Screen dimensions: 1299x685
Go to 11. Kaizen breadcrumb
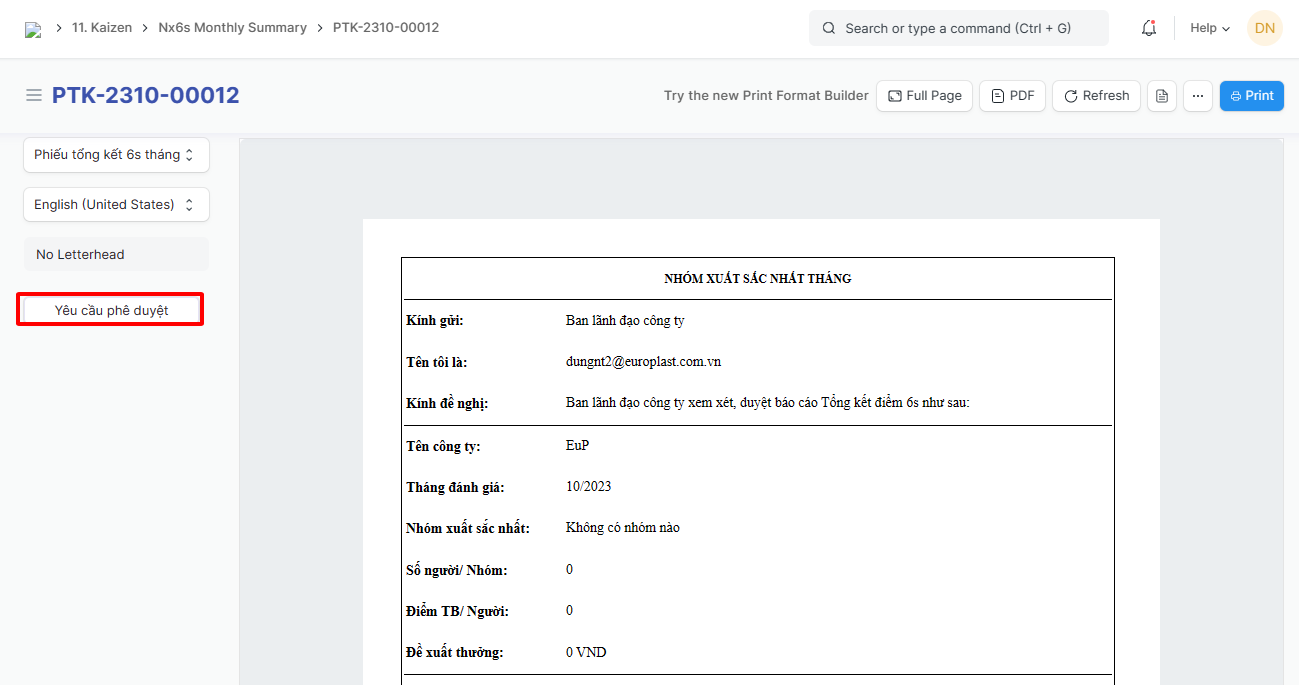coord(102,28)
